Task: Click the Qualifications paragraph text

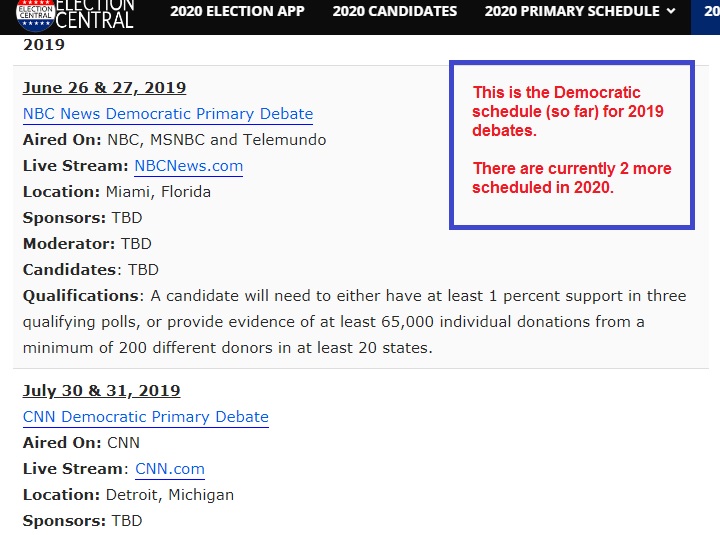Action: coord(354,321)
